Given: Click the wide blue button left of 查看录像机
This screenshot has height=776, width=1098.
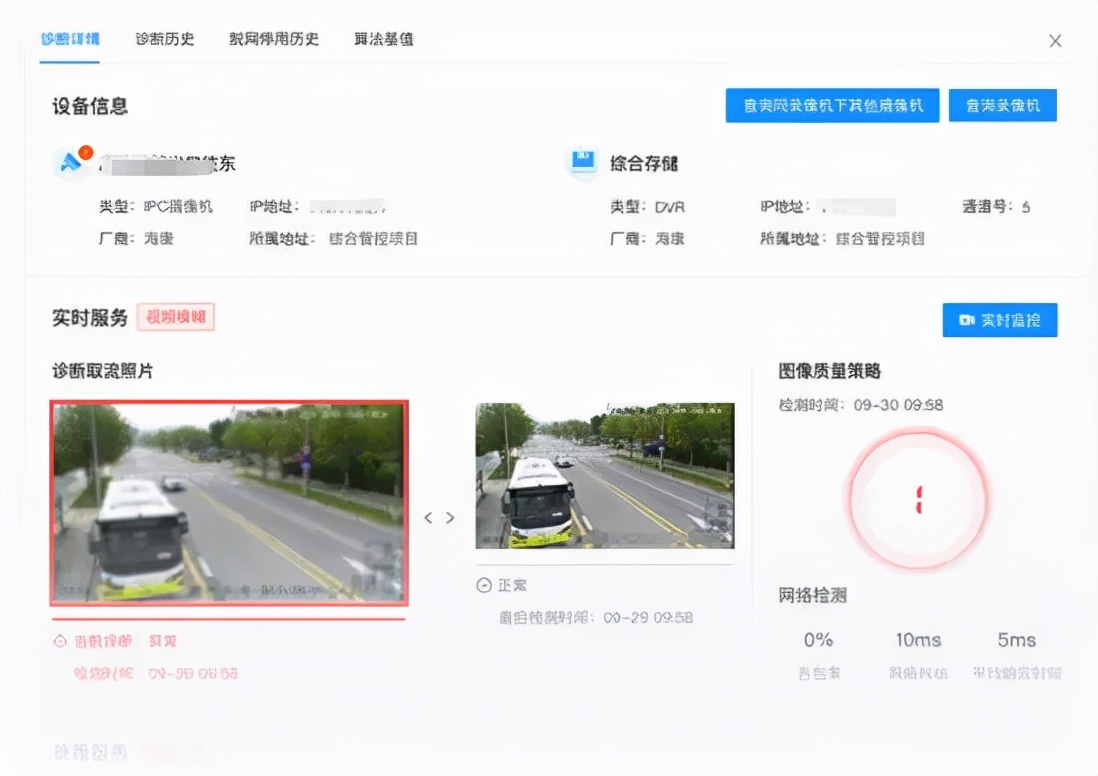Looking at the screenshot, I should click(832, 106).
